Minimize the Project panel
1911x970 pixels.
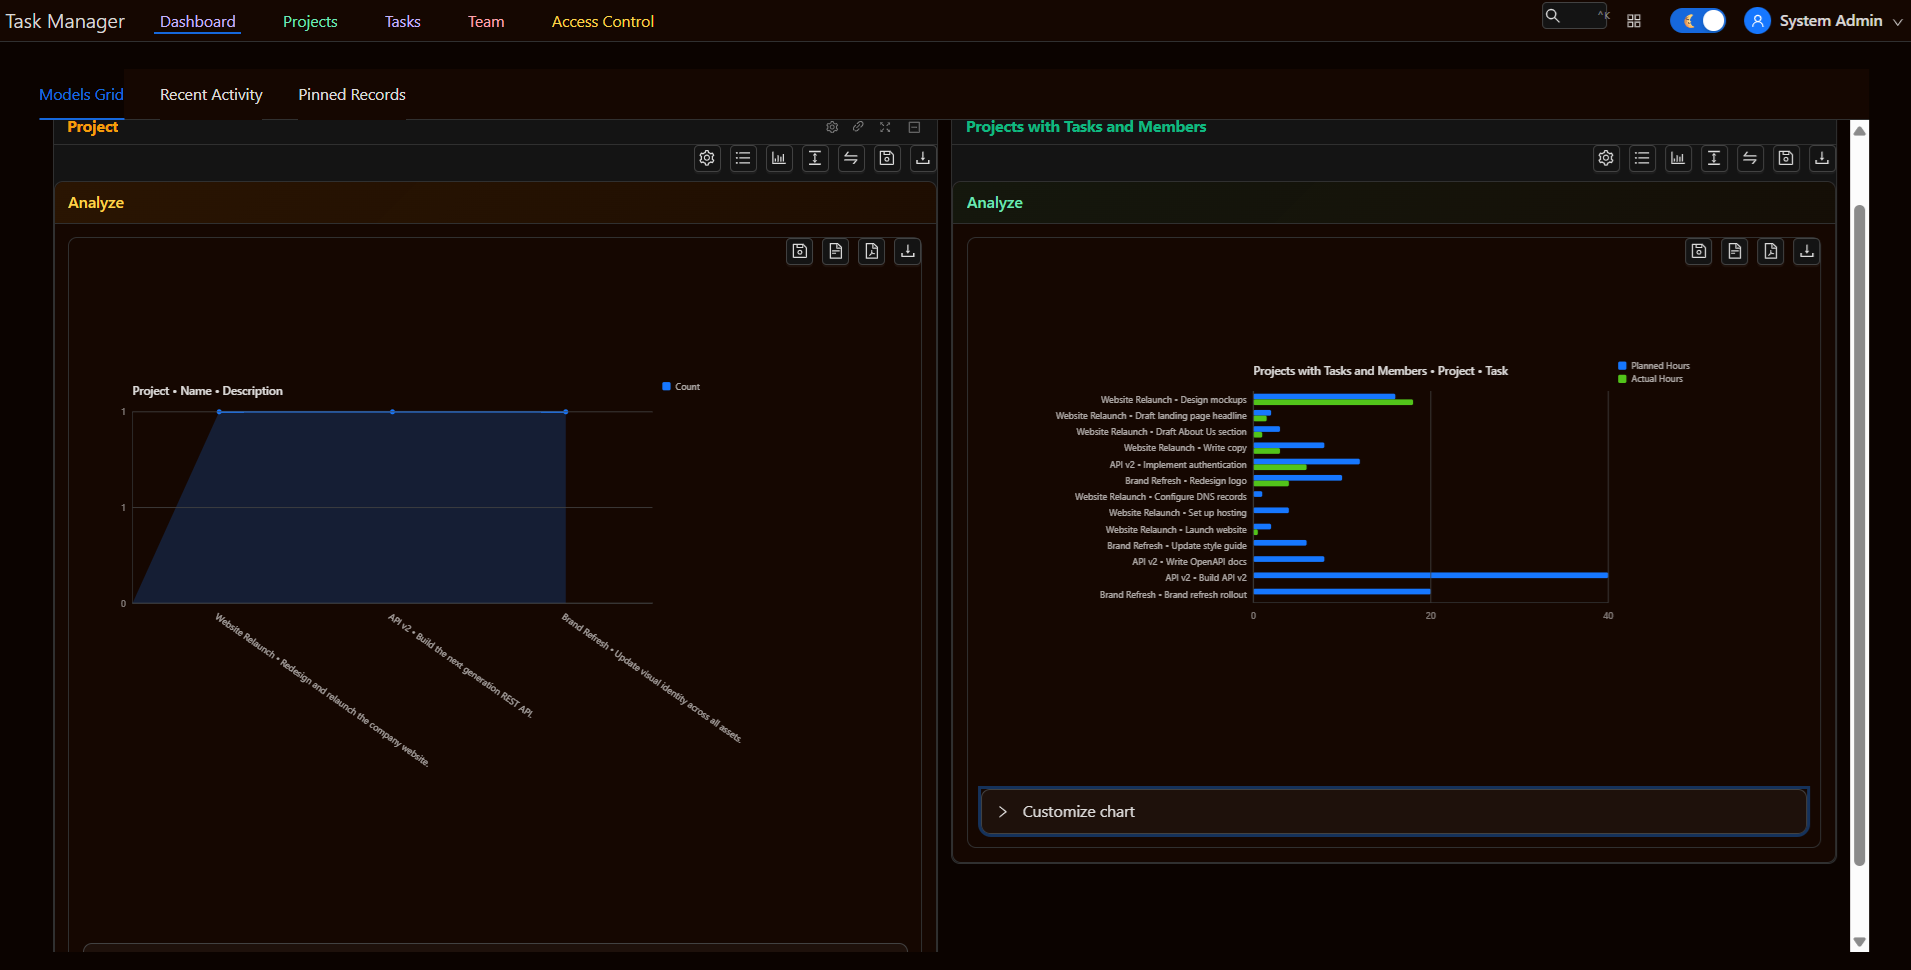click(914, 127)
